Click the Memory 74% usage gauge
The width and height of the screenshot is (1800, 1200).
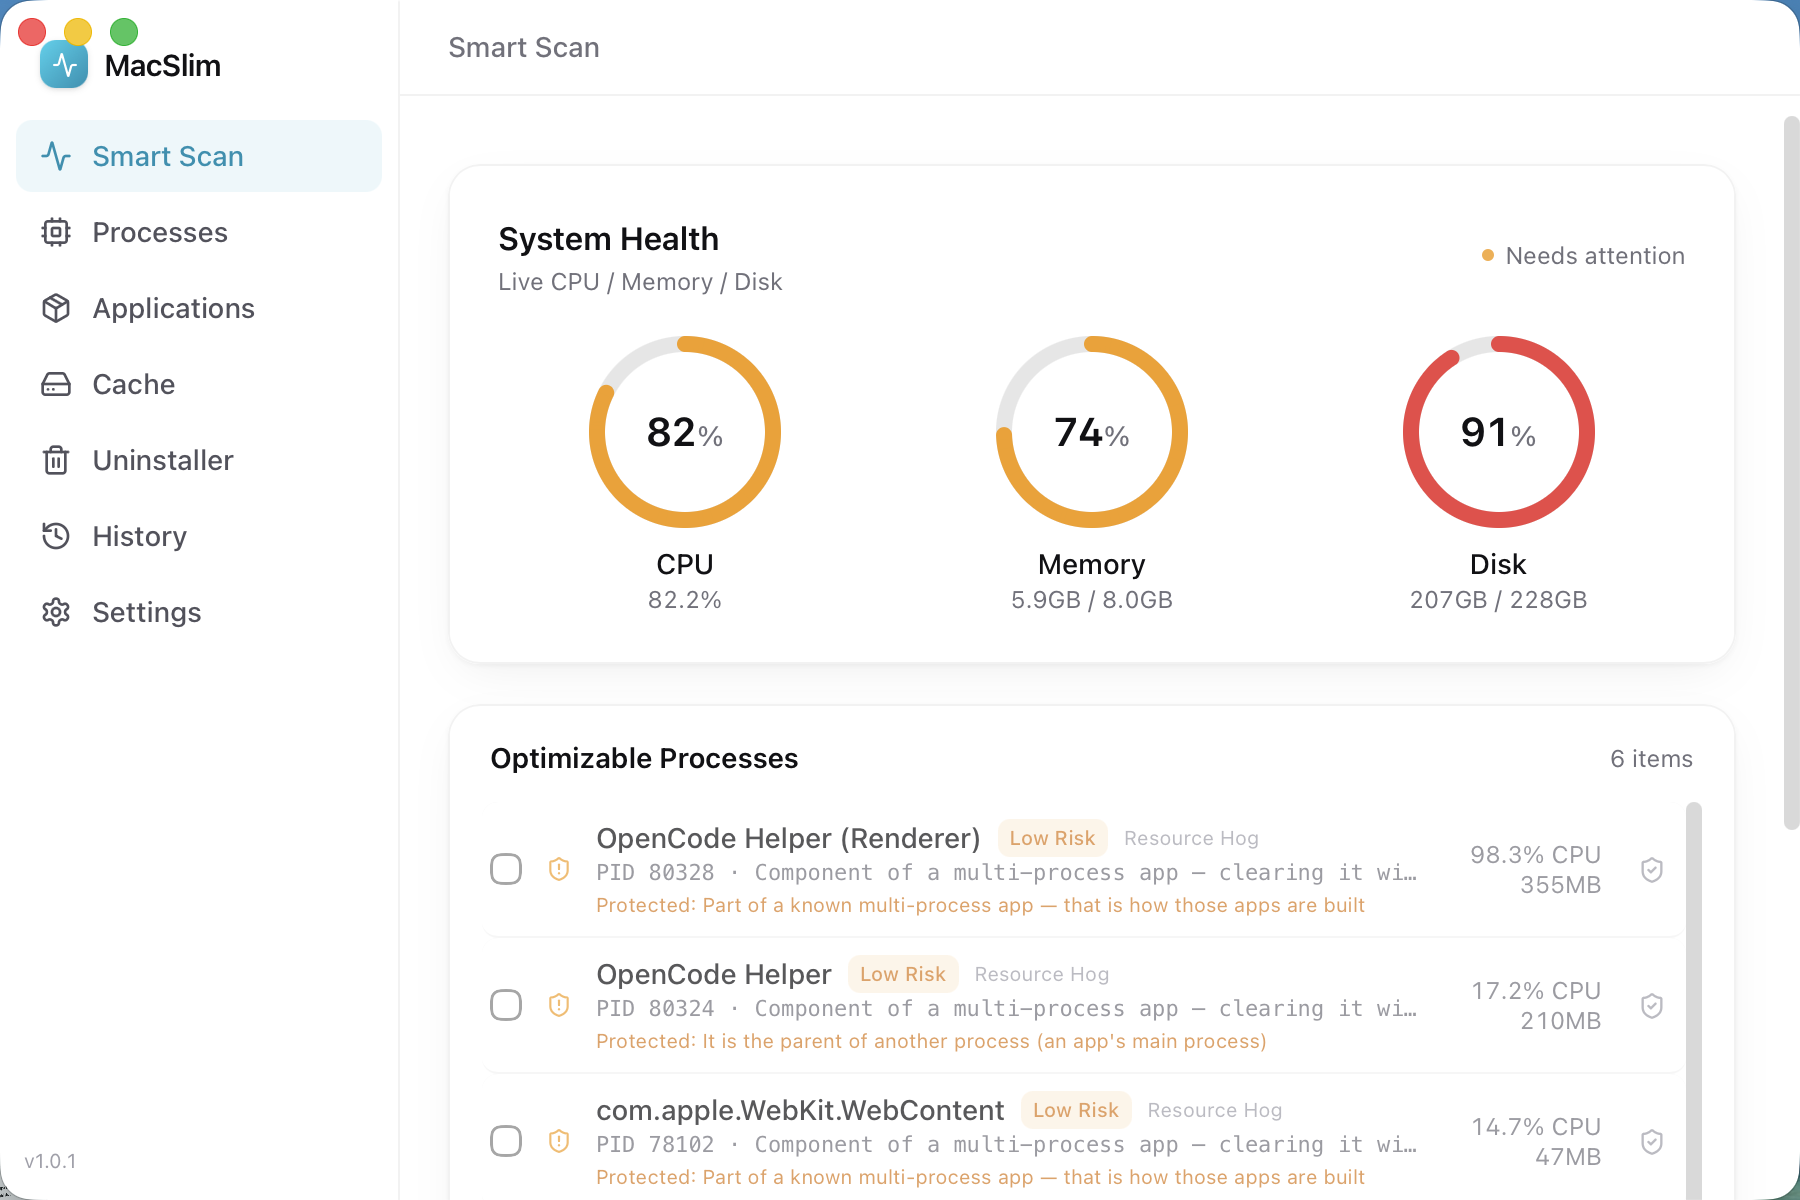tap(1092, 432)
